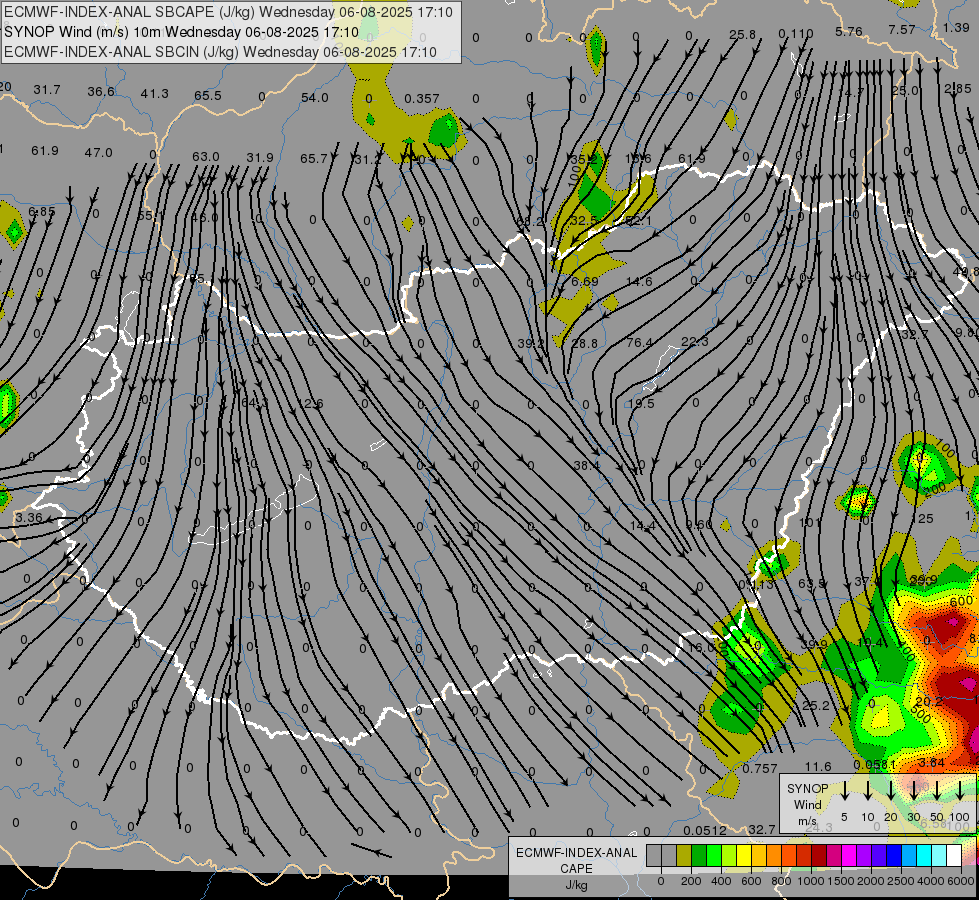Click the wind arrow above 50 m/s
979x900 pixels.
[937, 791]
